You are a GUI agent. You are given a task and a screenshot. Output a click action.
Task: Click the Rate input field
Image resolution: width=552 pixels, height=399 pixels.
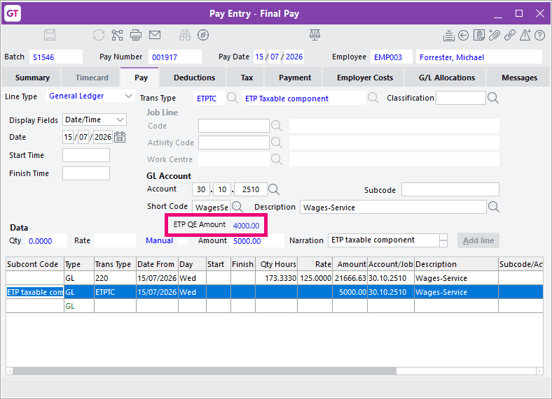(115, 241)
